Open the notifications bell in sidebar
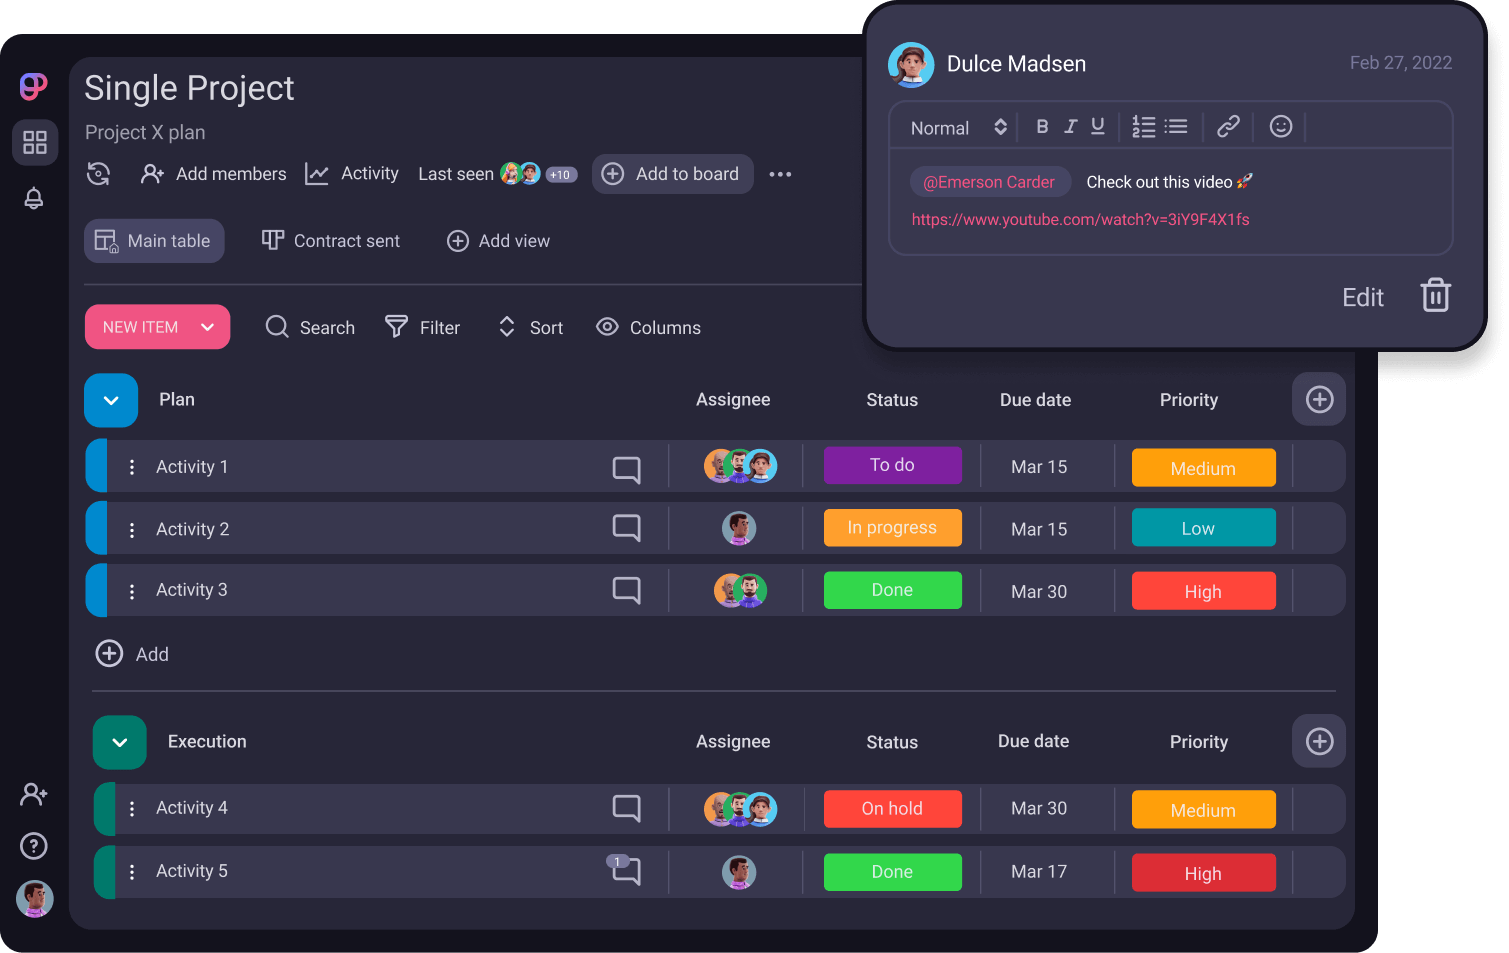The height and width of the screenshot is (953, 1509). coord(34,198)
